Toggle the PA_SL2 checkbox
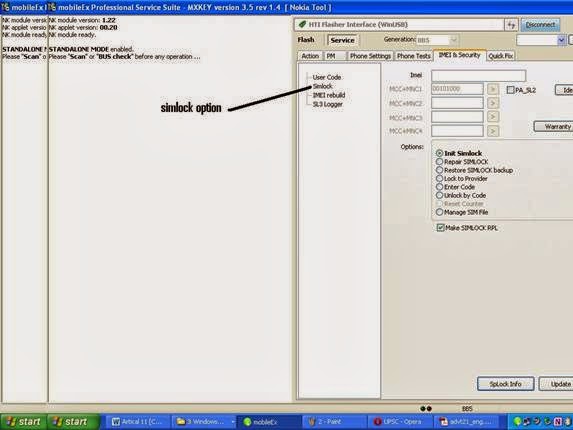Screen dimensions: 573x430 (511, 90)
